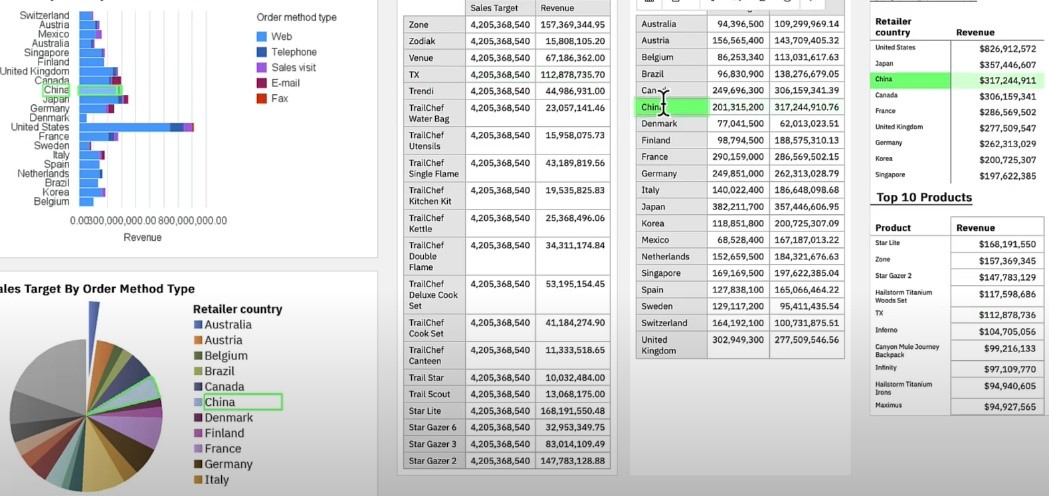
Task: Select TrailChef Water Bag row header
Action: pyautogui.click(x=434, y=113)
